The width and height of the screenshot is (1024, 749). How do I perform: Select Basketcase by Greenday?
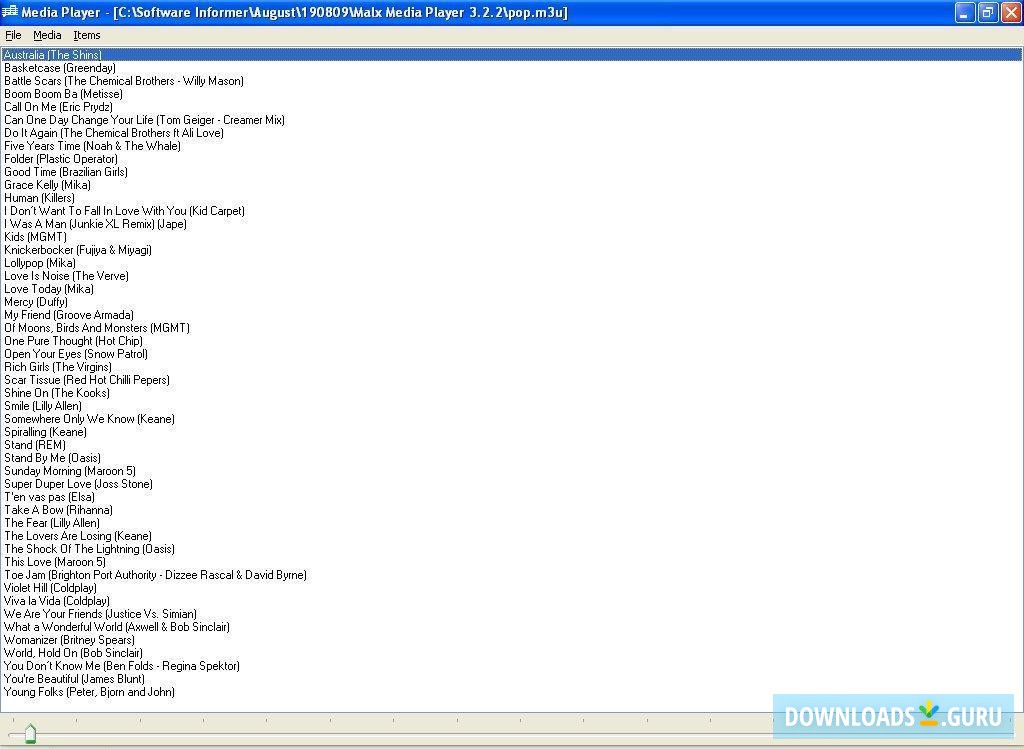coord(60,67)
